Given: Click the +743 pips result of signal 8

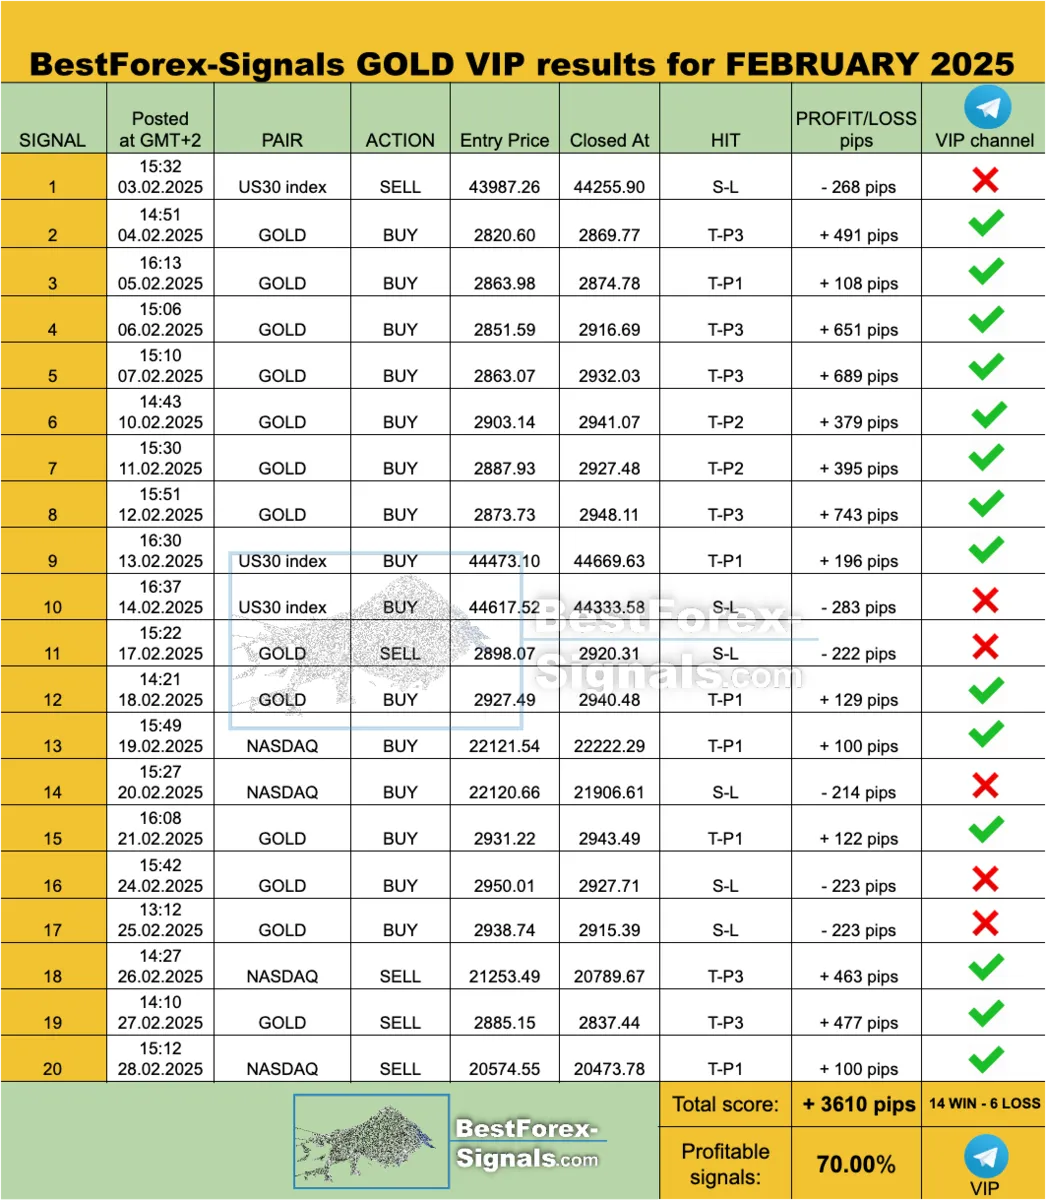Looking at the screenshot, I should [x=859, y=515].
